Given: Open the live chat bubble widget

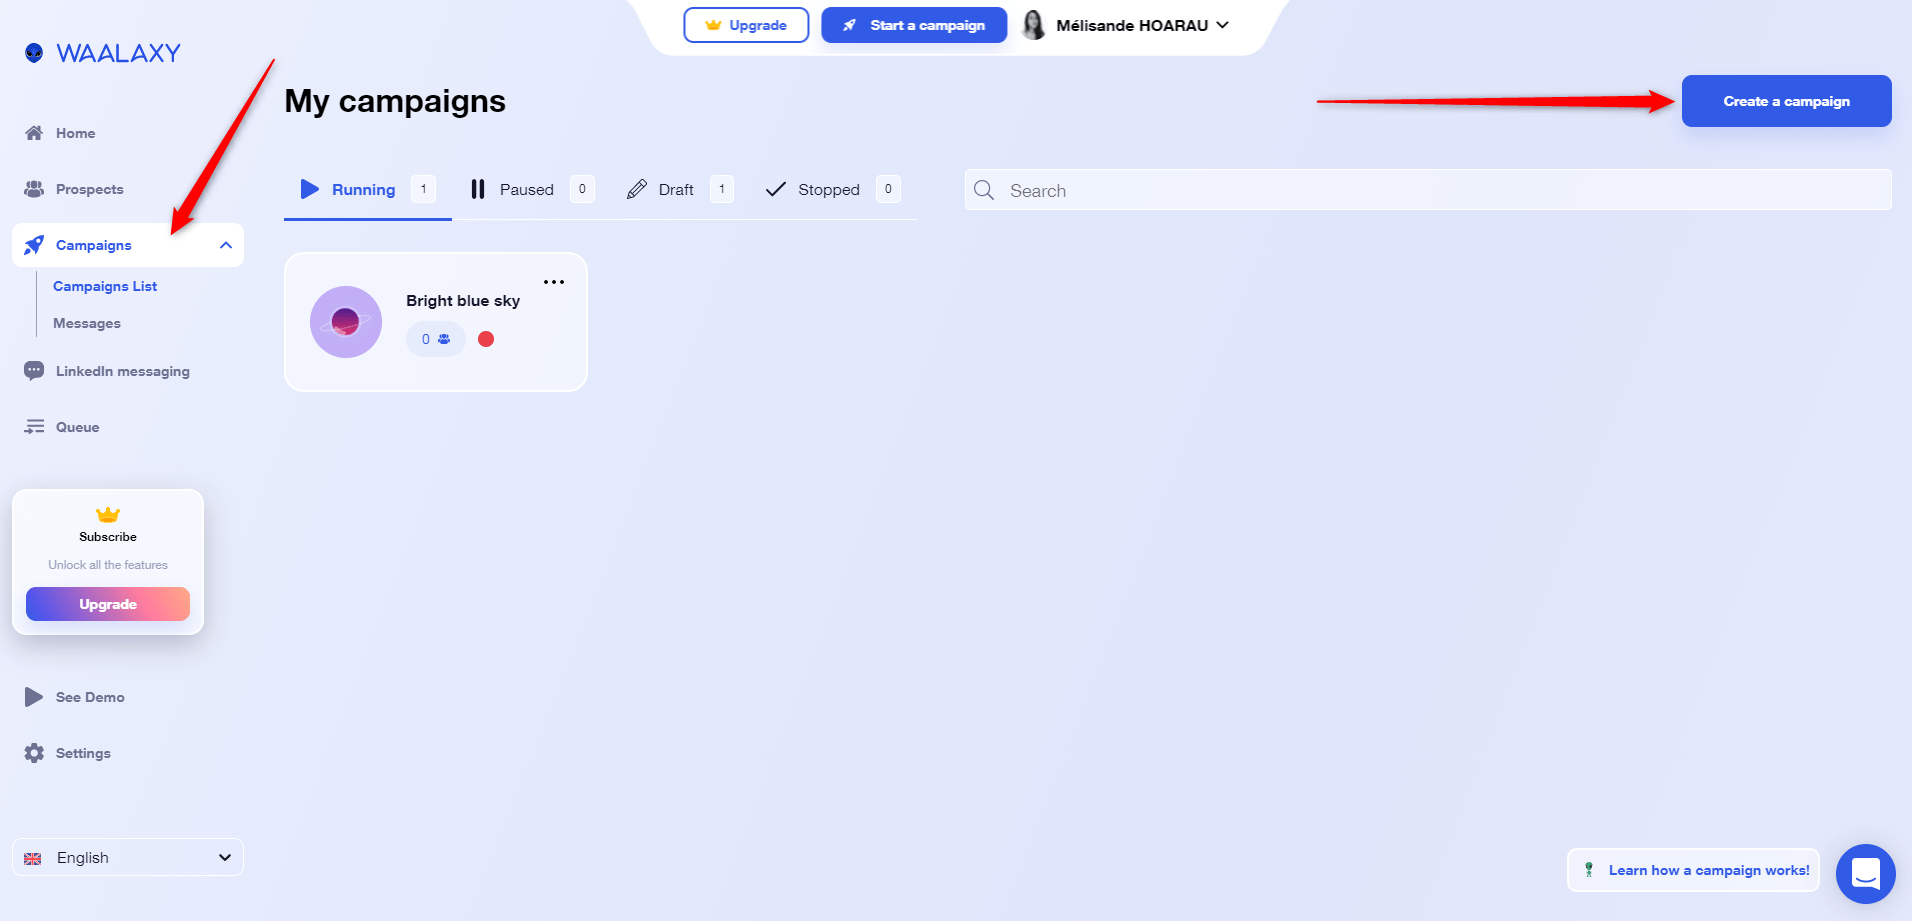Looking at the screenshot, I should click(x=1866, y=874).
